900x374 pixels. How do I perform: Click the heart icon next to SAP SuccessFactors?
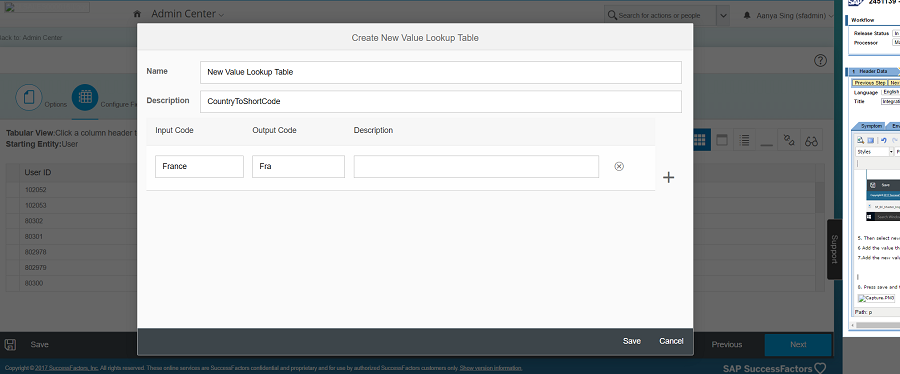point(820,368)
